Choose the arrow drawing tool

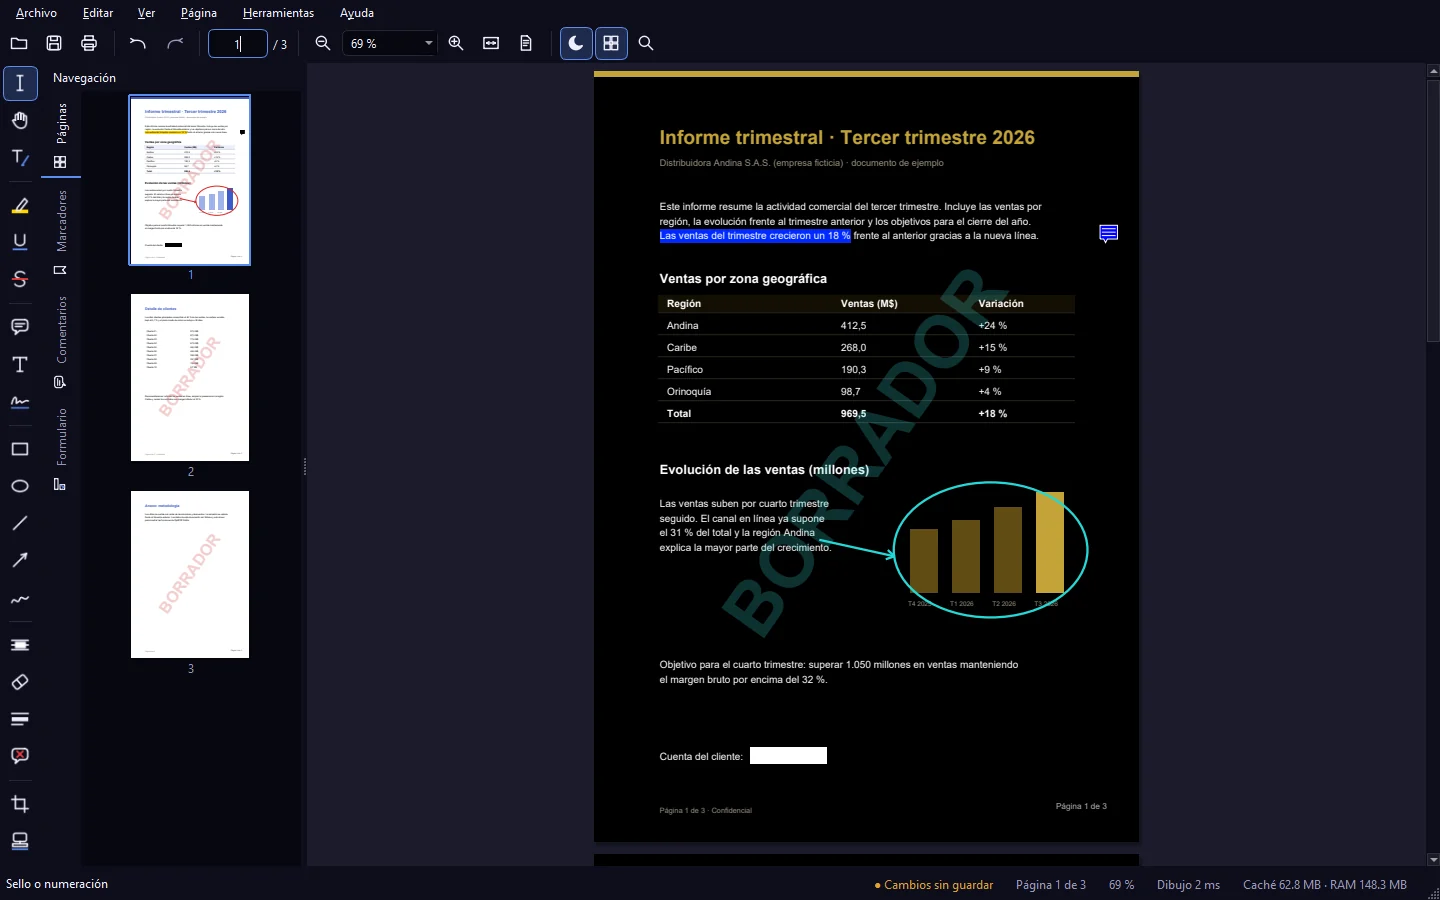coord(20,560)
